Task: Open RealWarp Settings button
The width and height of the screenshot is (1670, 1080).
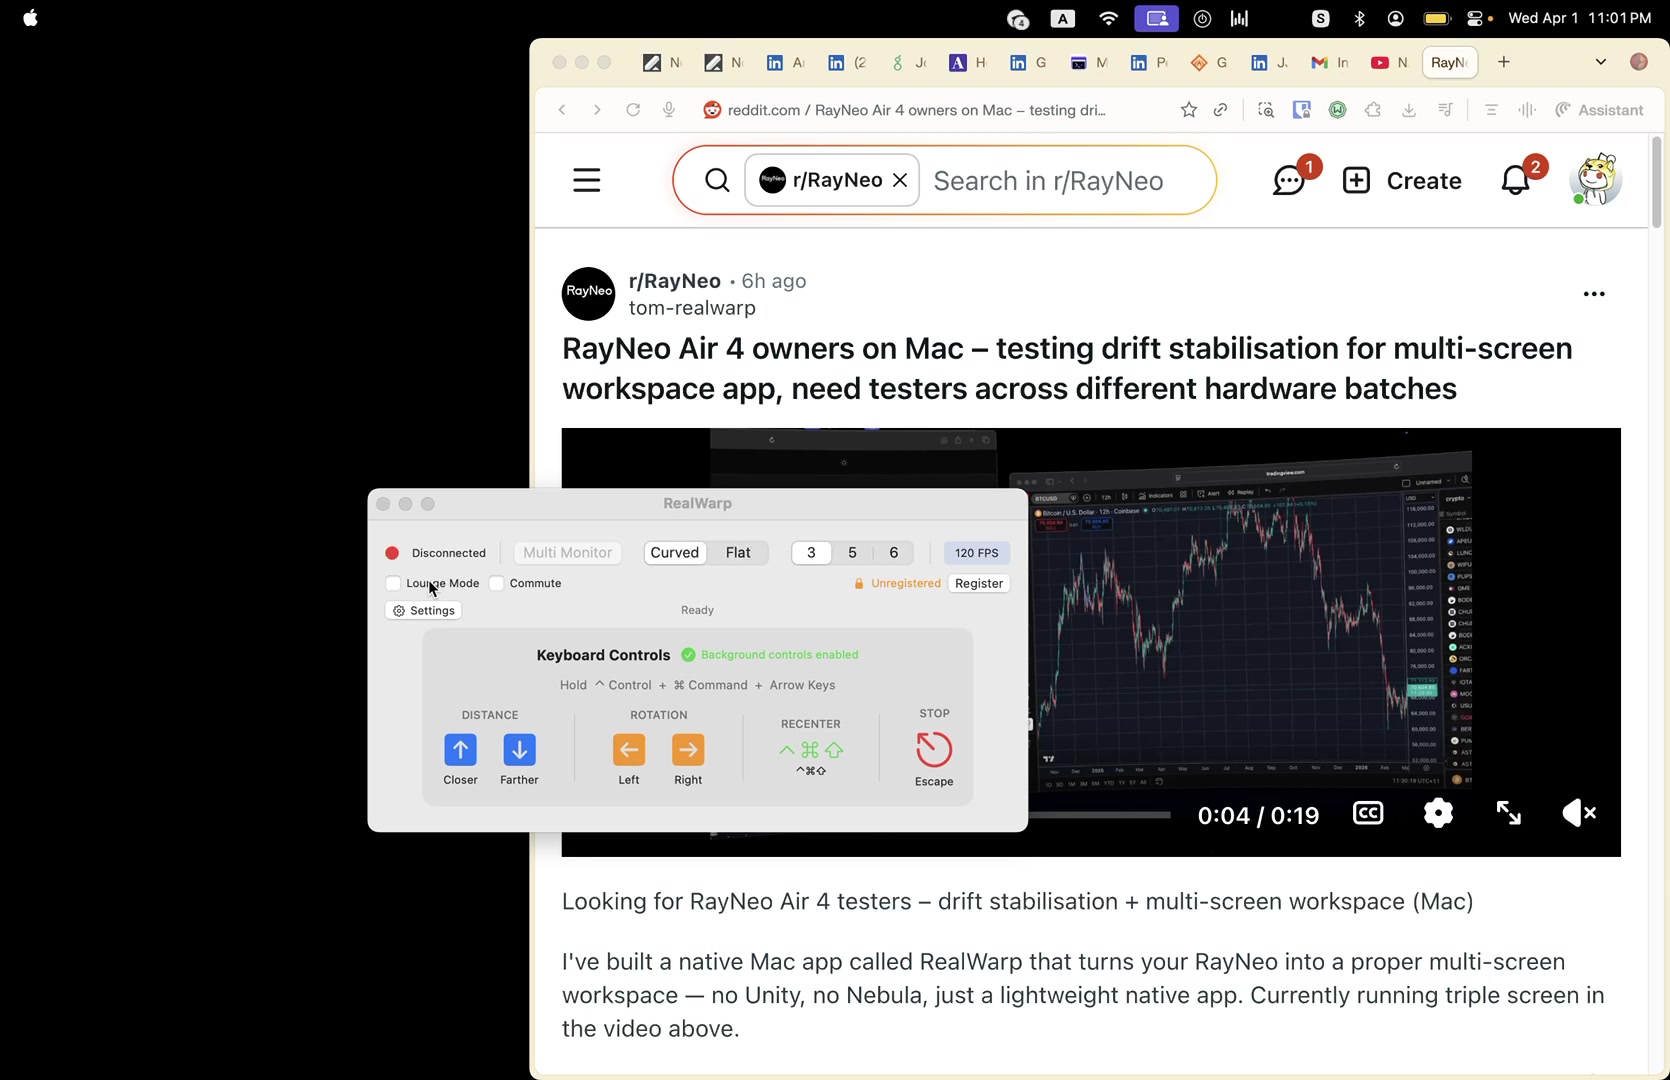Action: [423, 611]
